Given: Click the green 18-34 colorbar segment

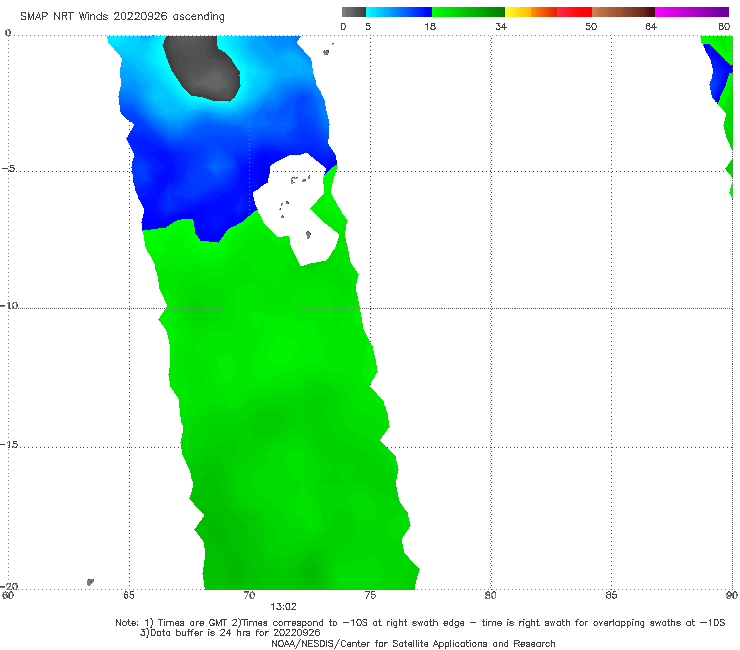Looking at the screenshot, I should click(x=468, y=12).
